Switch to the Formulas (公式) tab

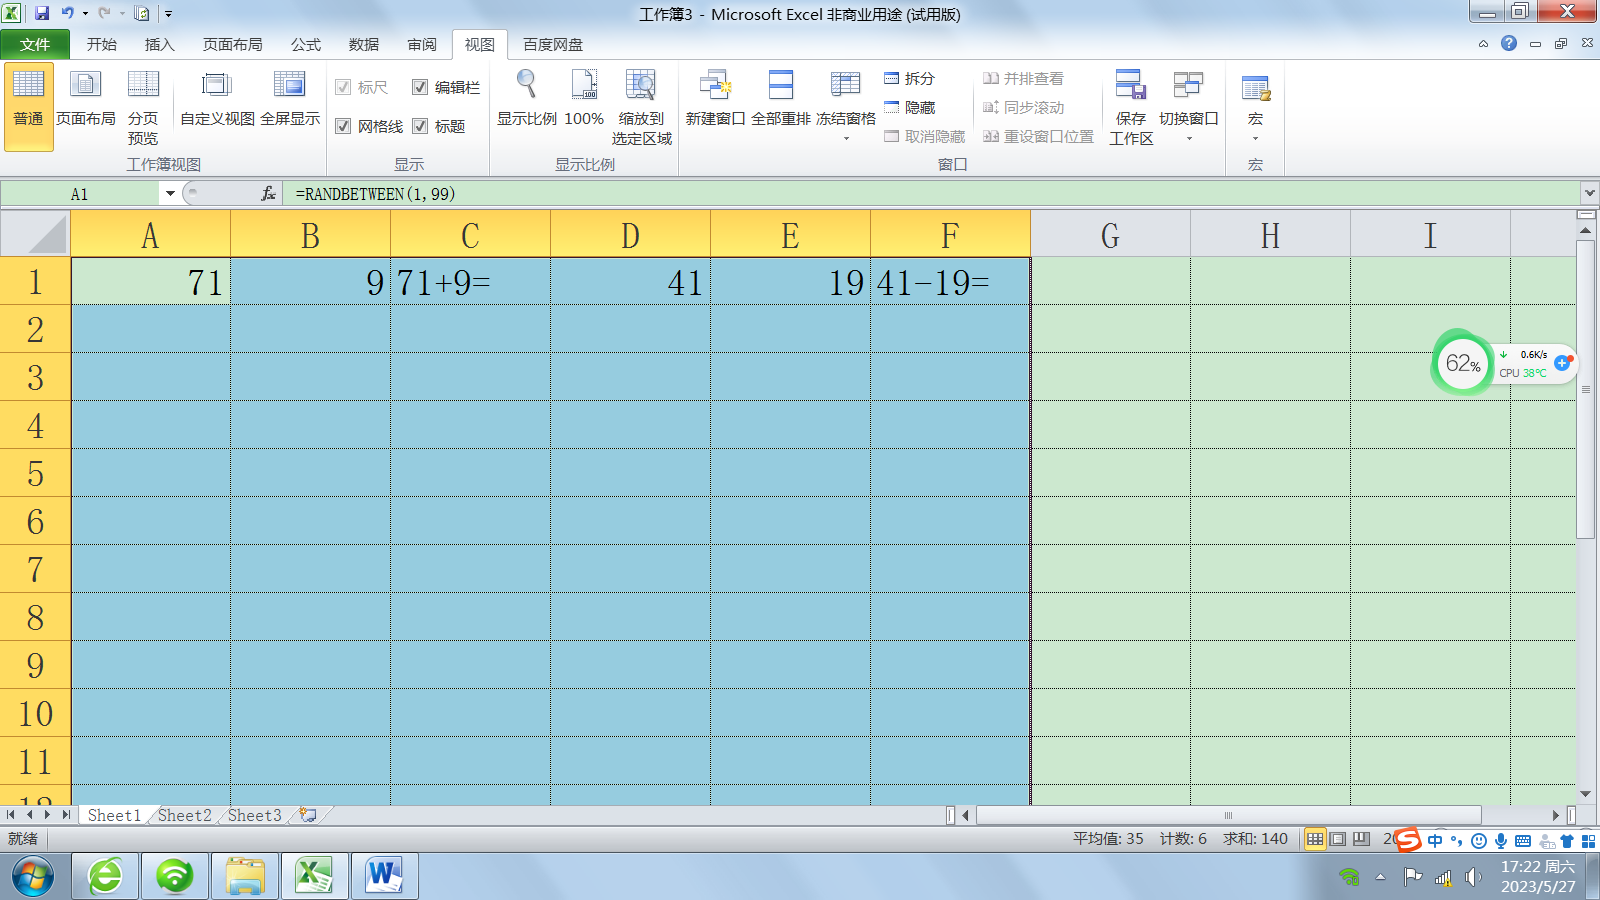click(x=305, y=44)
